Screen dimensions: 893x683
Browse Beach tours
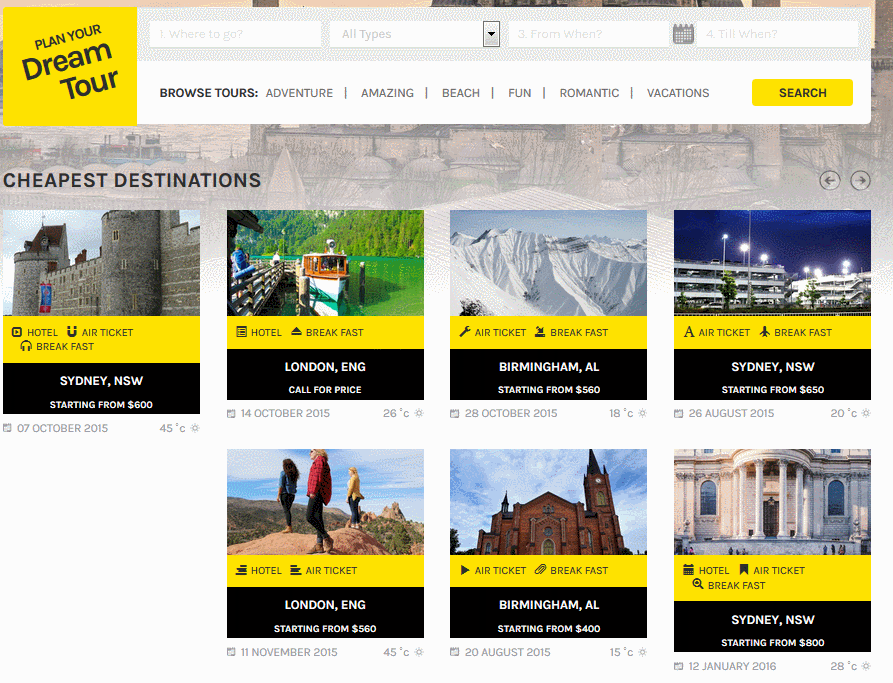(461, 93)
